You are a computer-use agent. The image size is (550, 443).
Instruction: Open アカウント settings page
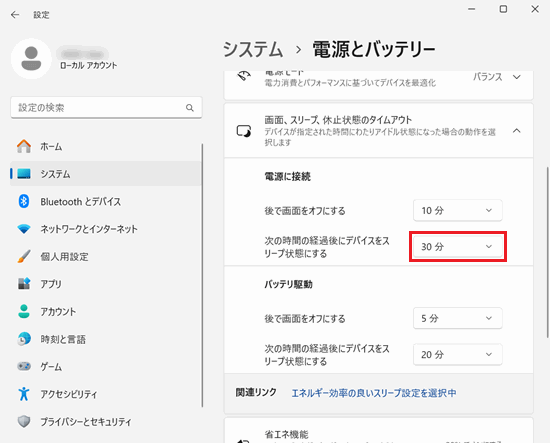(106, 311)
